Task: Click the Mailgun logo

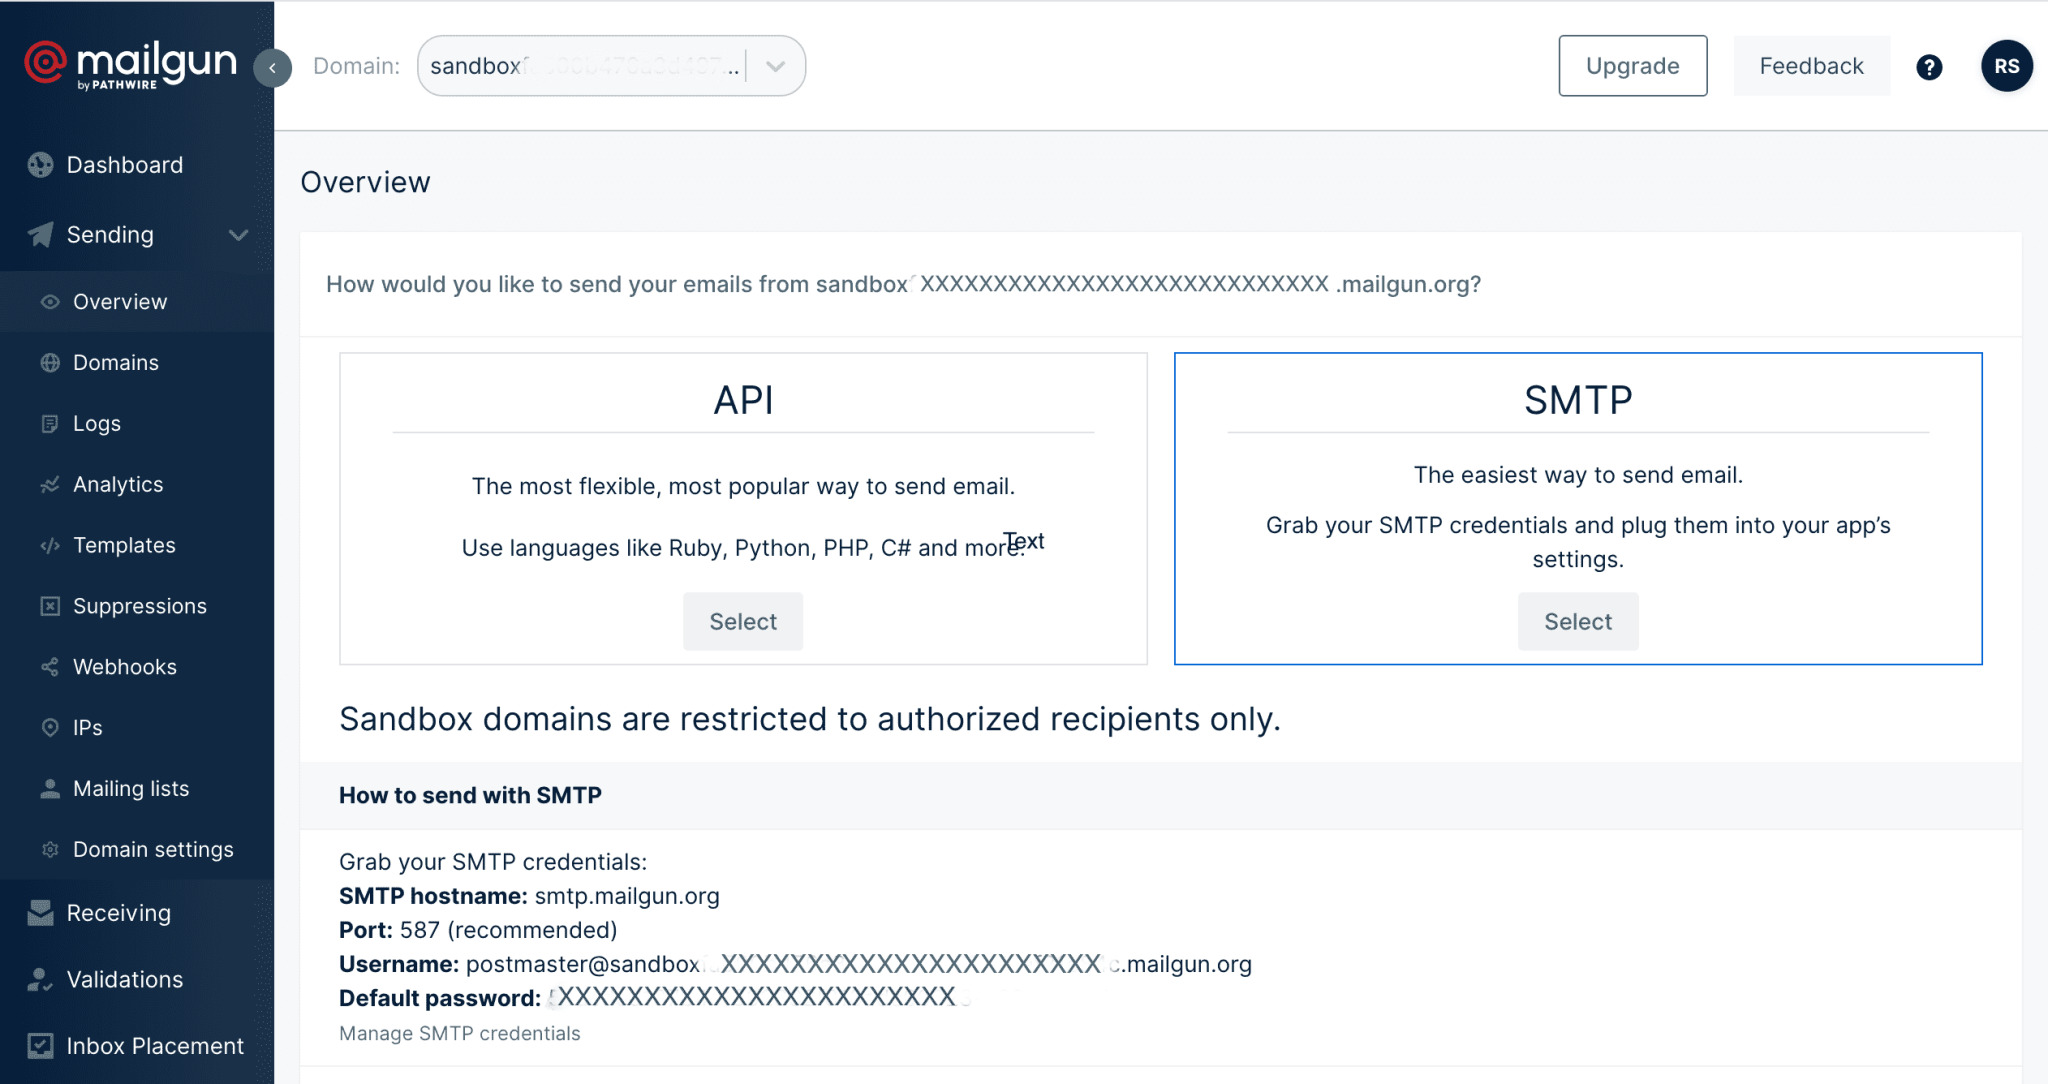Action: (x=130, y=63)
